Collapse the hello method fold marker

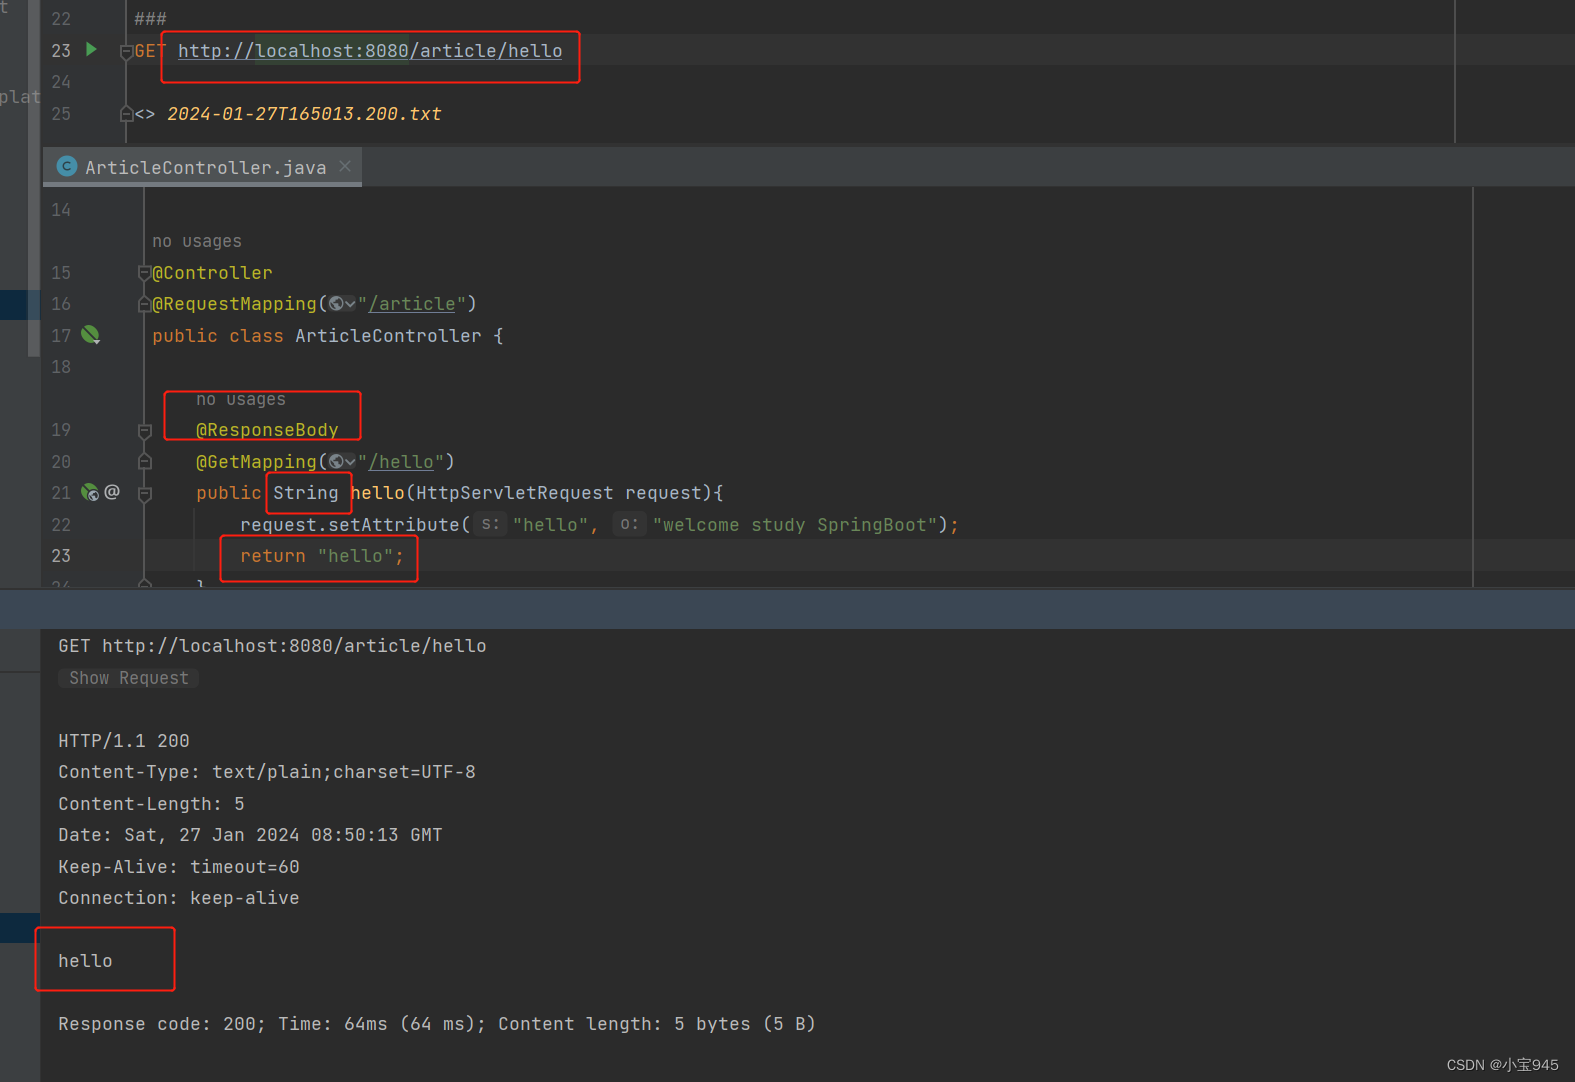coord(144,494)
